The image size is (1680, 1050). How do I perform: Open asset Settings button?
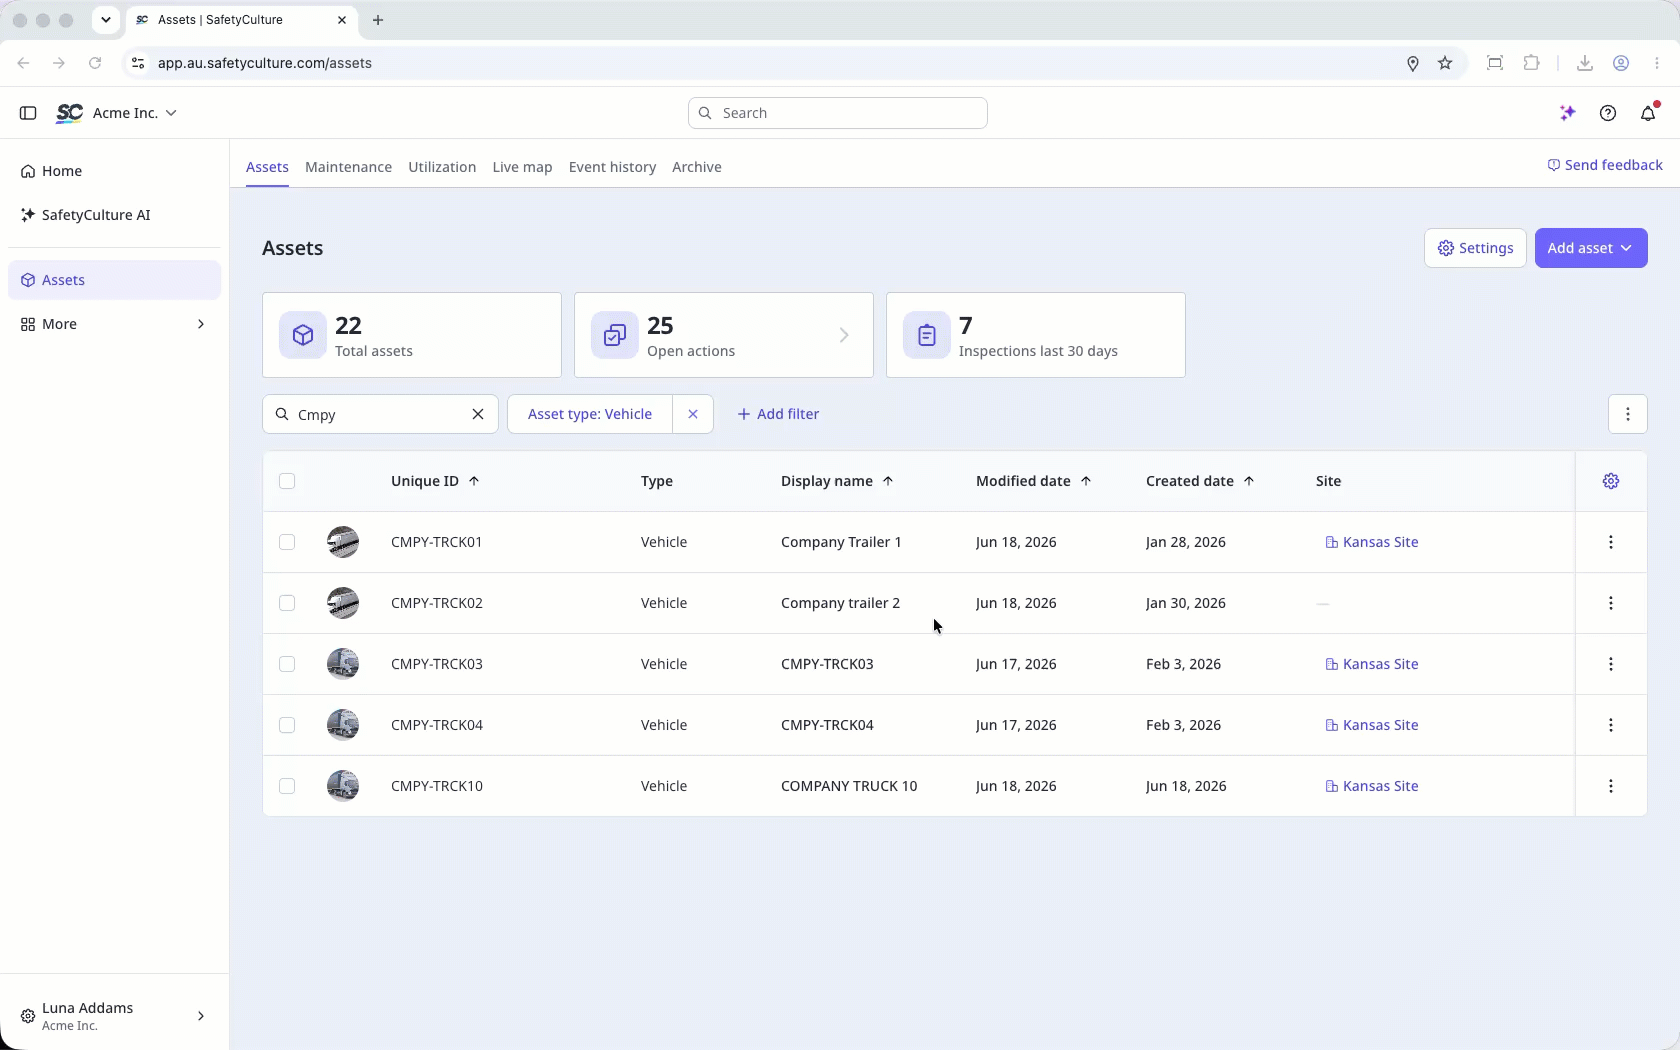(x=1475, y=248)
